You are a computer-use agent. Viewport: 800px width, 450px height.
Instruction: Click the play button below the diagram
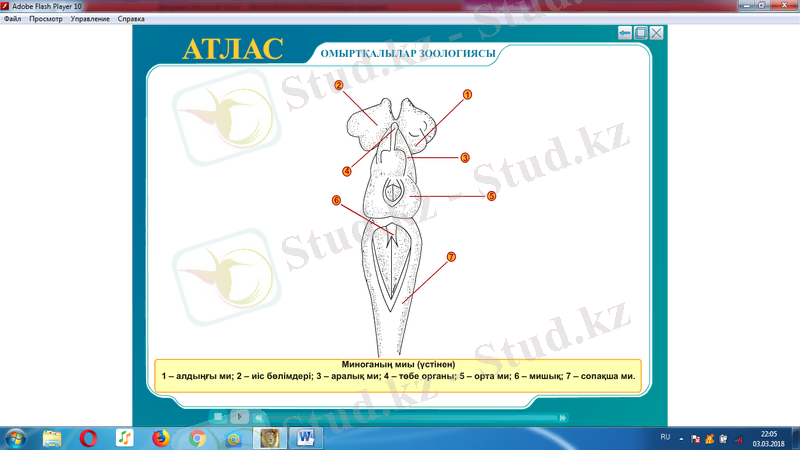coord(239,417)
